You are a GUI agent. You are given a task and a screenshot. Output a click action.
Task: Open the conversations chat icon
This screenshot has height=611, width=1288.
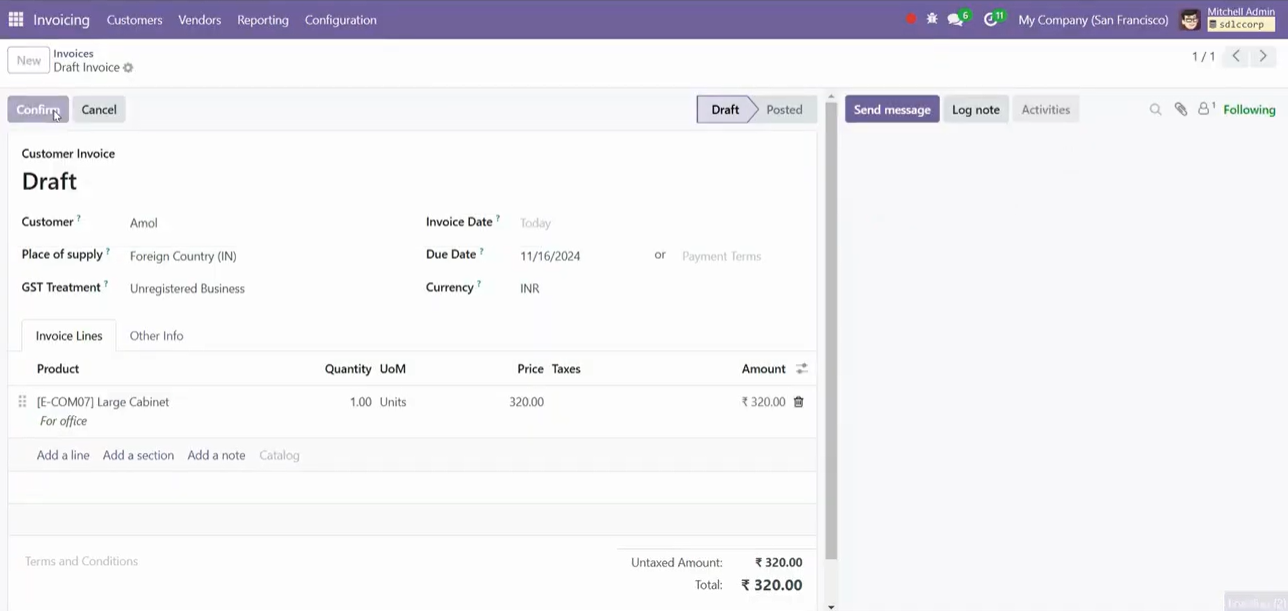(957, 19)
